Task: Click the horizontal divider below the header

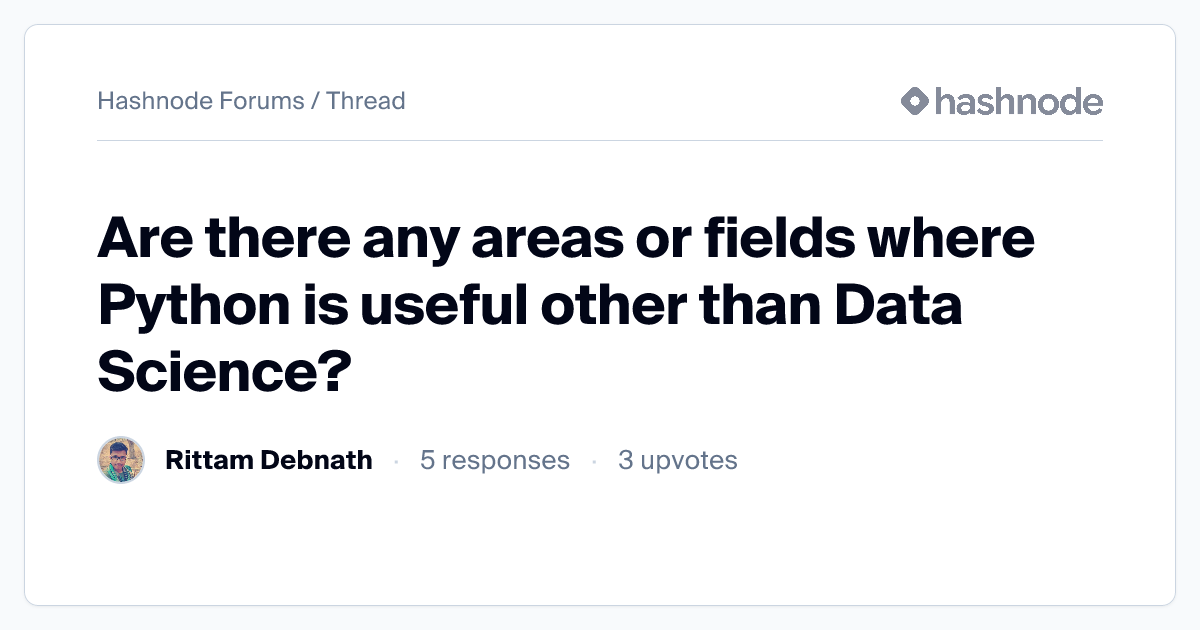Action: [x=600, y=141]
